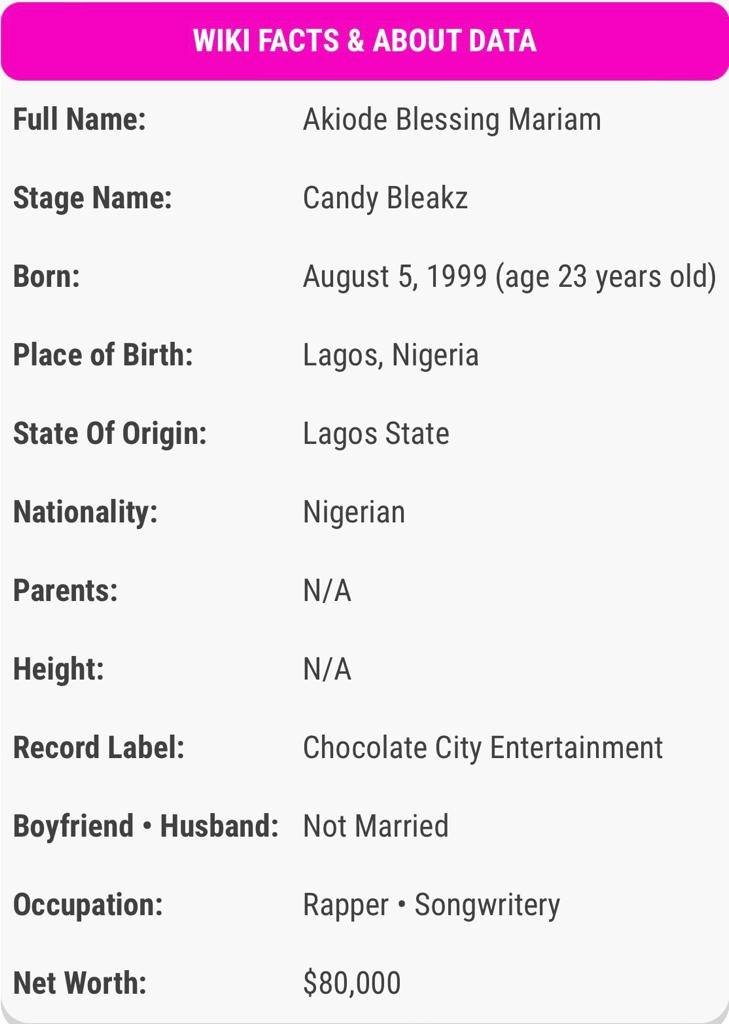Click the Not Married value

point(376,826)
